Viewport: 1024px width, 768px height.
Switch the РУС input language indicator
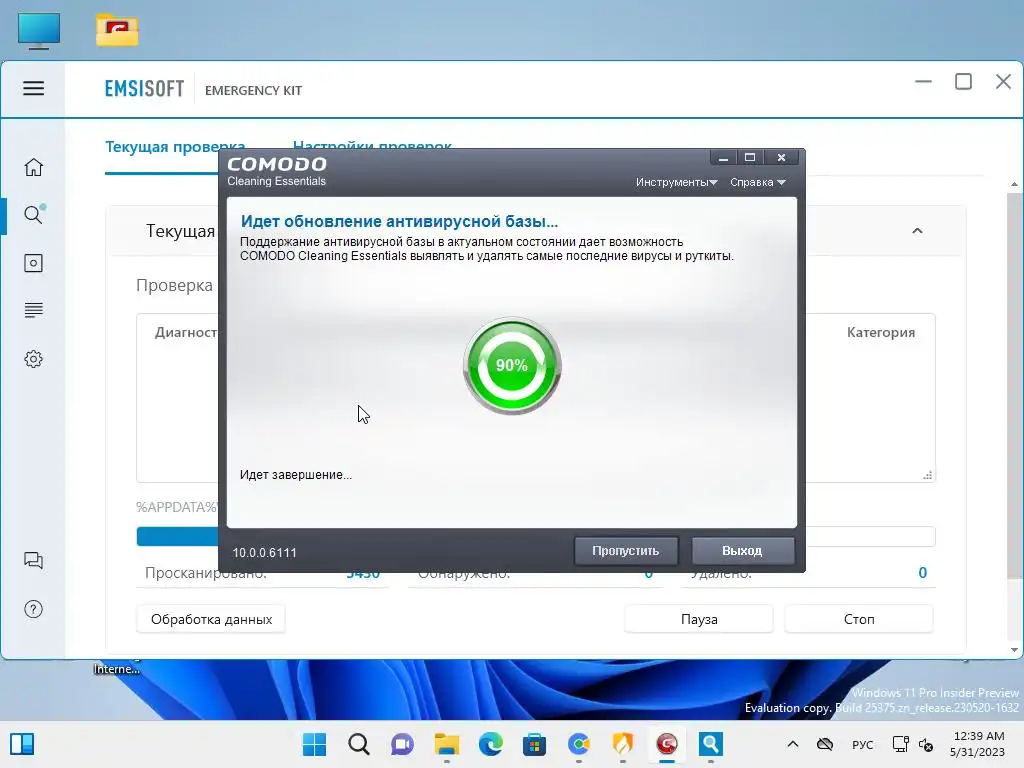pos(863,744)
